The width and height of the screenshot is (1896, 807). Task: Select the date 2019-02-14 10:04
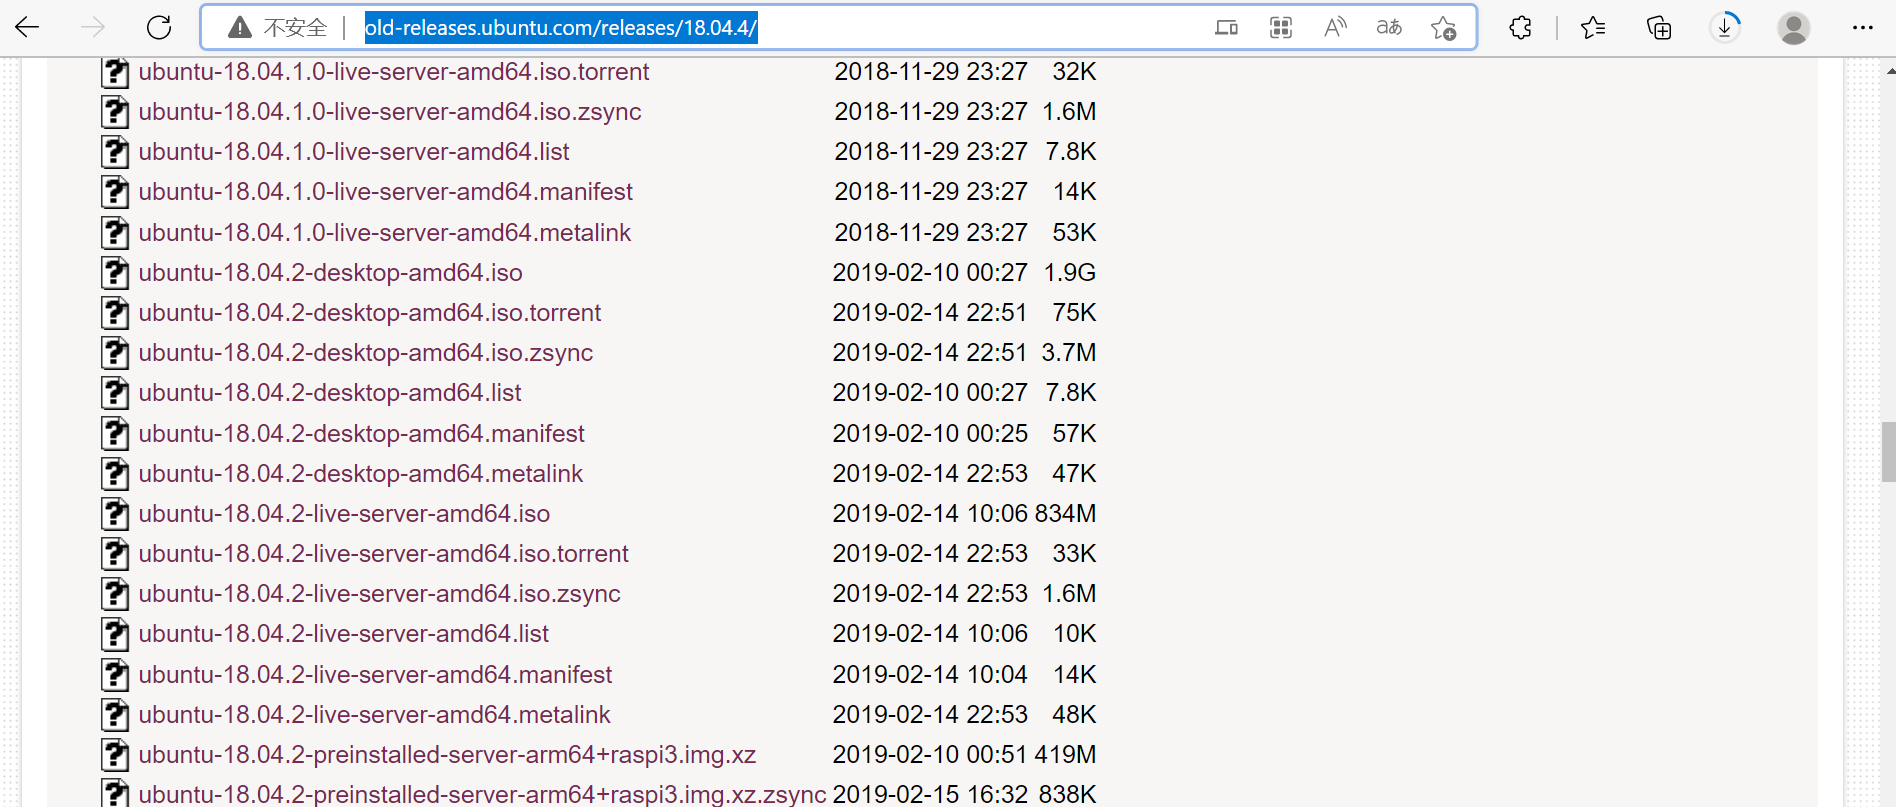(x=930, y=675)
